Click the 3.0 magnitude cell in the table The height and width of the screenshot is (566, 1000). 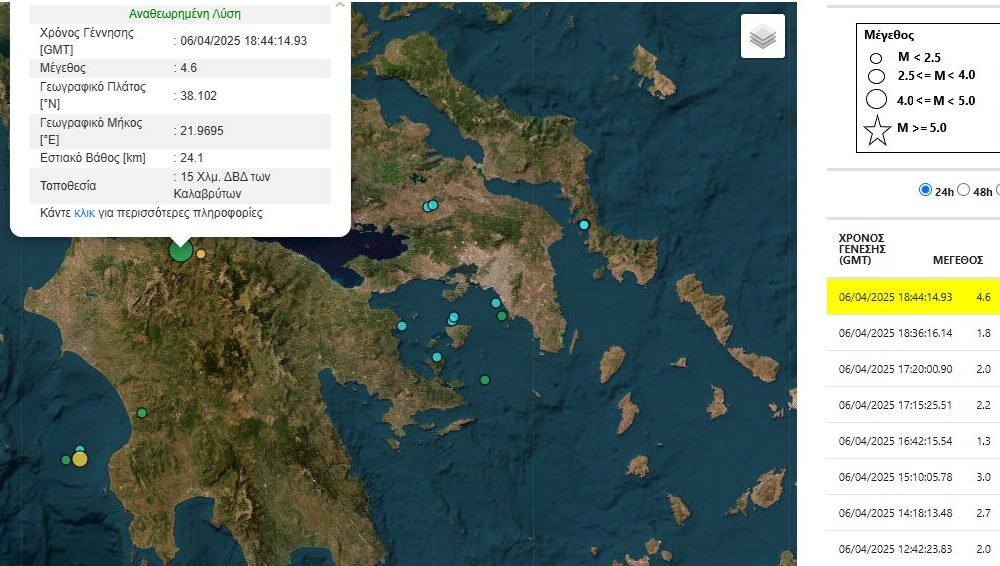(x=983, y=477)
